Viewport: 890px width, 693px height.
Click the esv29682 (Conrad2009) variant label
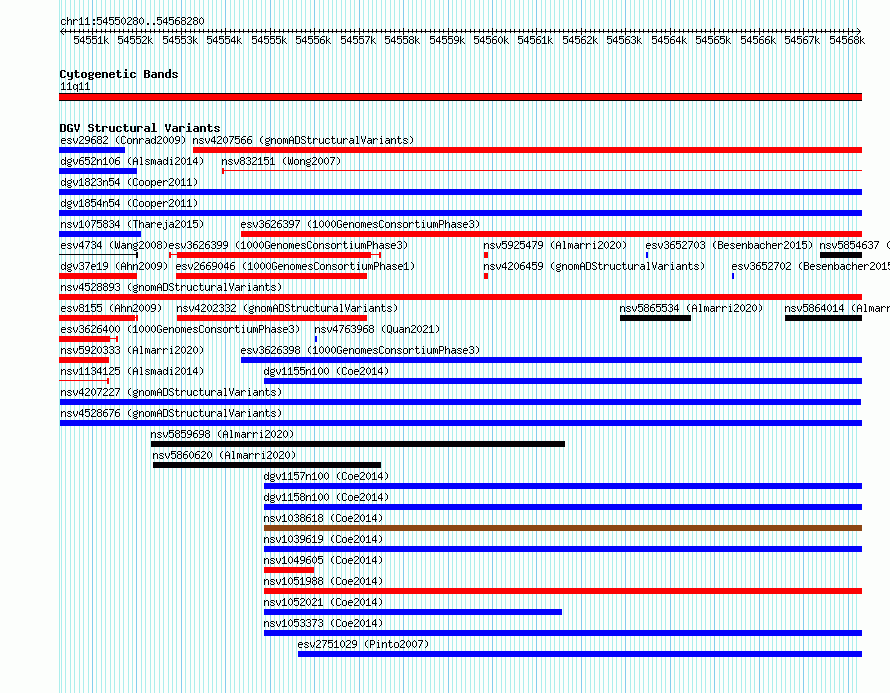click(x=123, y=140)
